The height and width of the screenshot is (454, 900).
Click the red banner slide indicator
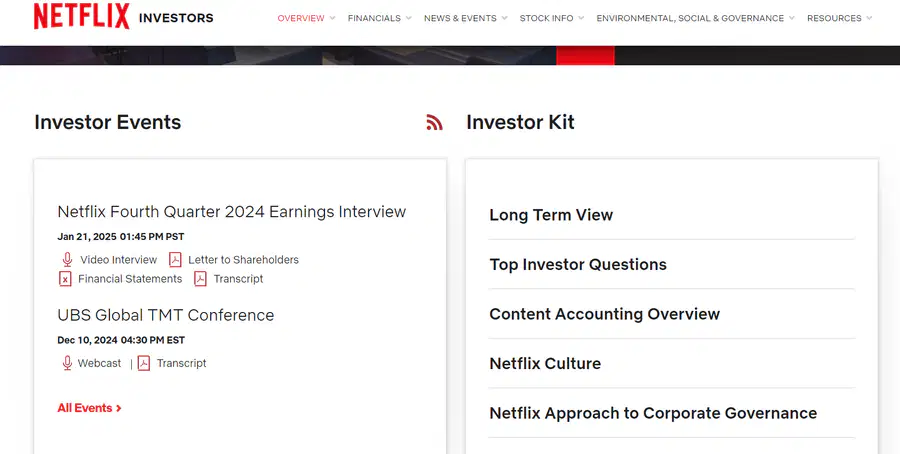click(585, 56)
